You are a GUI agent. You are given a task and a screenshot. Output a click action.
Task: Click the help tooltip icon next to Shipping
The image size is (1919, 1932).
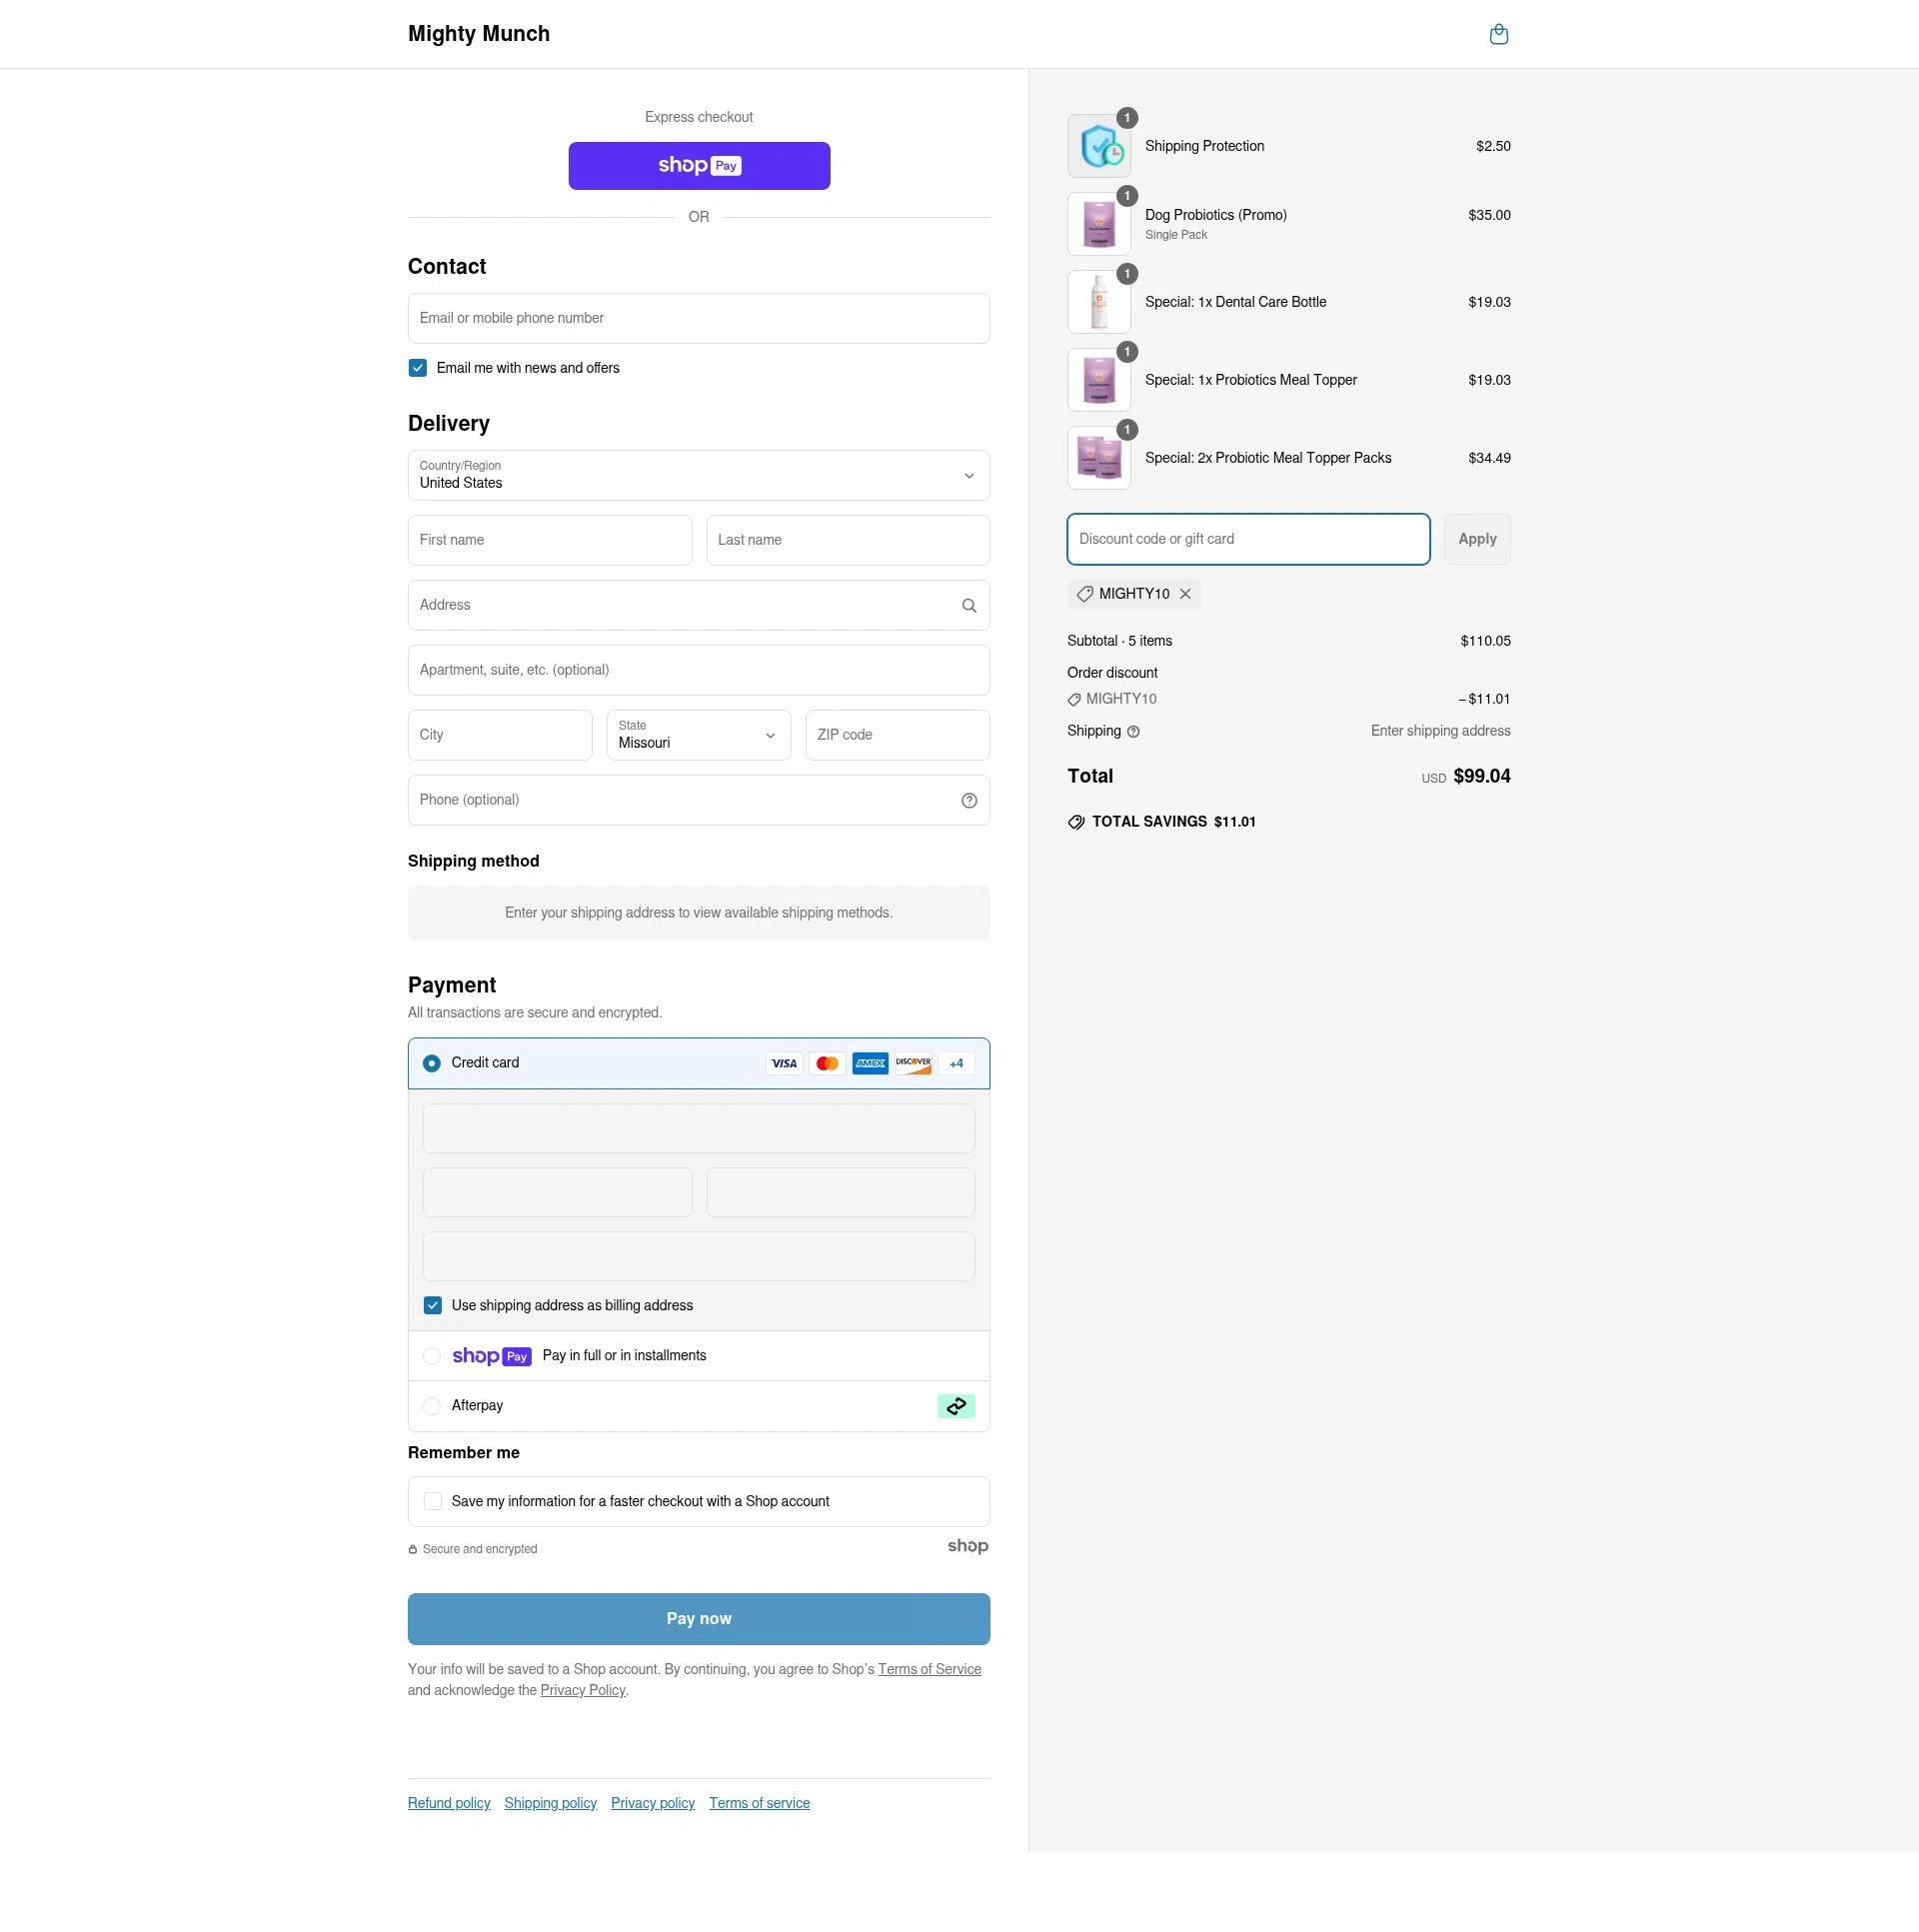point(1133,731)
